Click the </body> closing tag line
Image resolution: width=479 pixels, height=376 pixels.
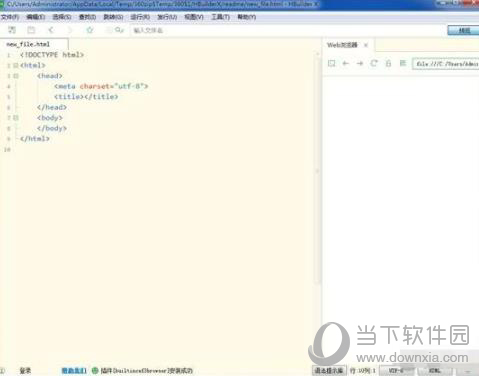(x=52, y=128)
